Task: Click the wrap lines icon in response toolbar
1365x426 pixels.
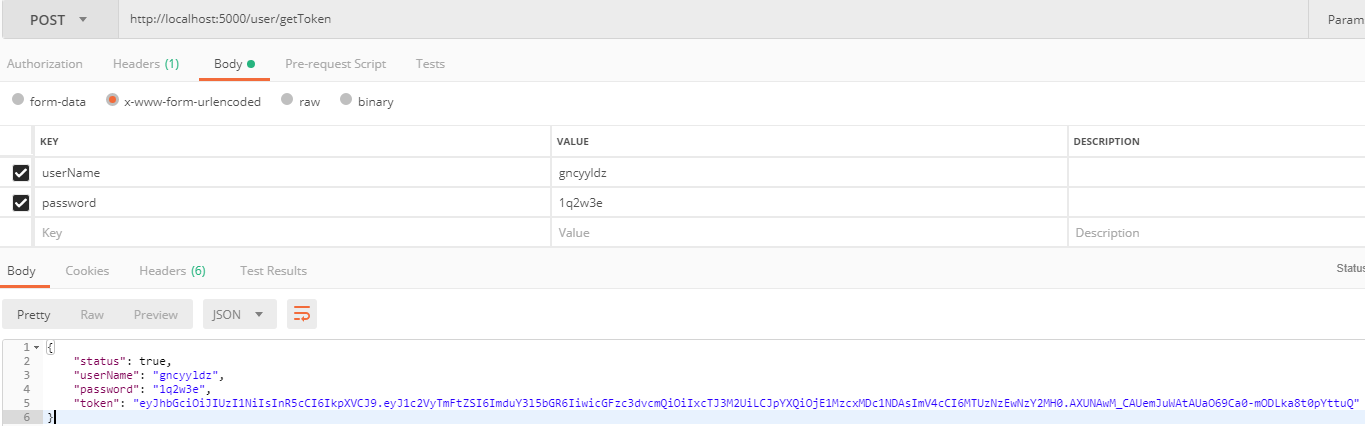Action: (x=301, y=314)
